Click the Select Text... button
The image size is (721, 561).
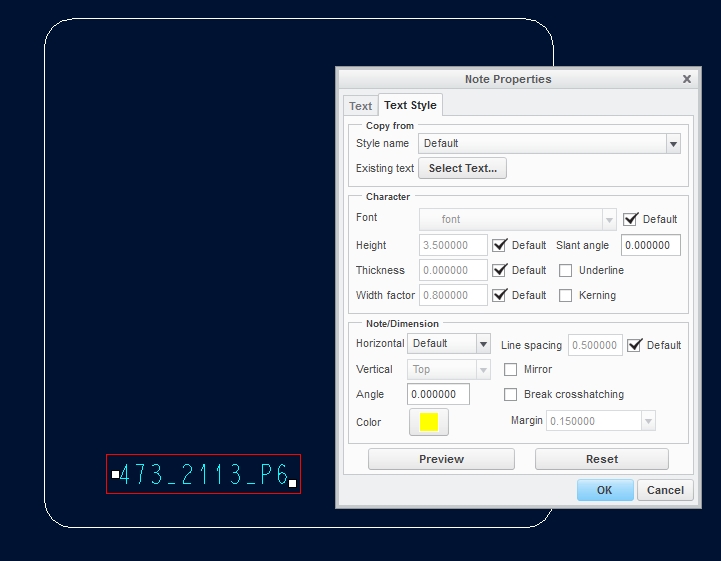point(463,168)
